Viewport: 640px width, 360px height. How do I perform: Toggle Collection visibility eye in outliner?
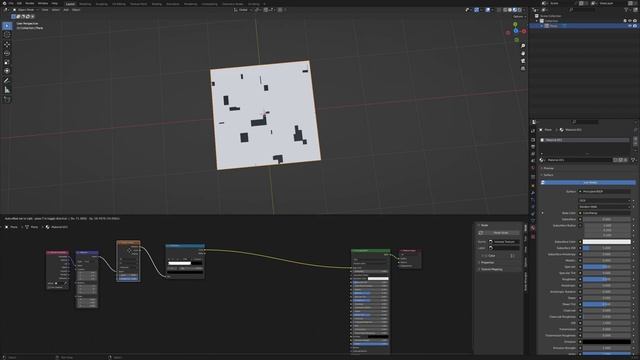point(630,21)
